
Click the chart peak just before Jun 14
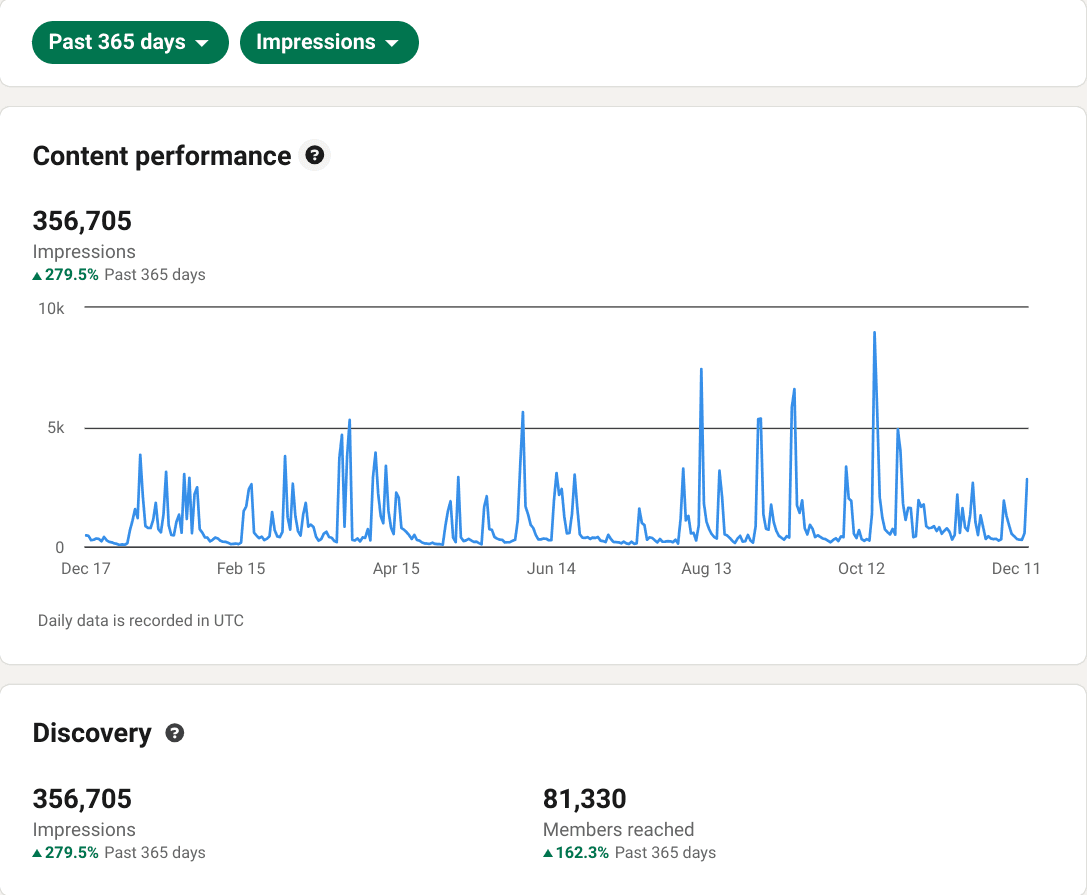coord(523,414)
